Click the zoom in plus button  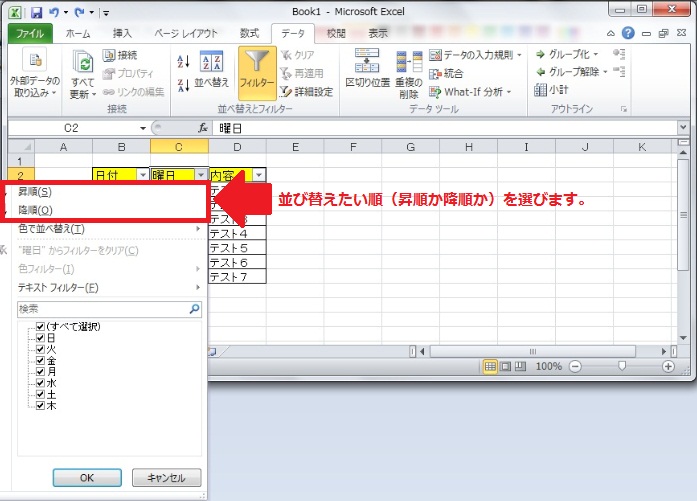click(668, 366)
